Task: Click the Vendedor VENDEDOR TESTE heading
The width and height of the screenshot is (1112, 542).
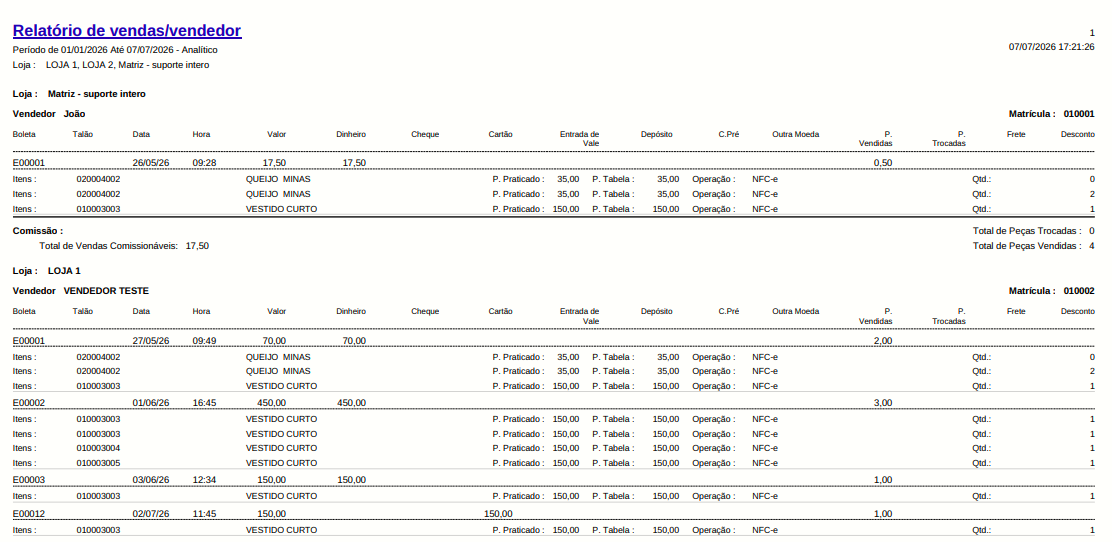Action: pyautogui.click(x=81, y=291)
